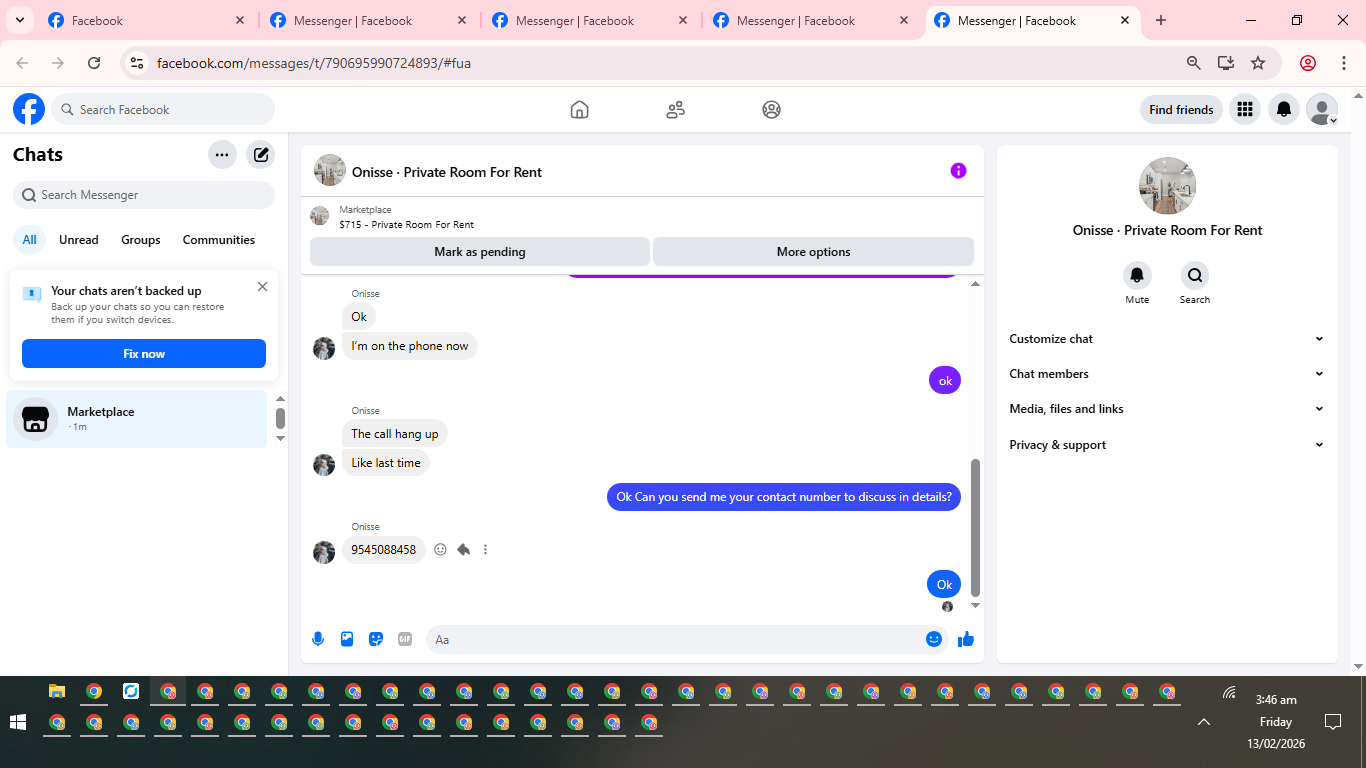Click the Find friends button
The height and width of the screenshot is (768, 1366).
(x=1181, y=110)
